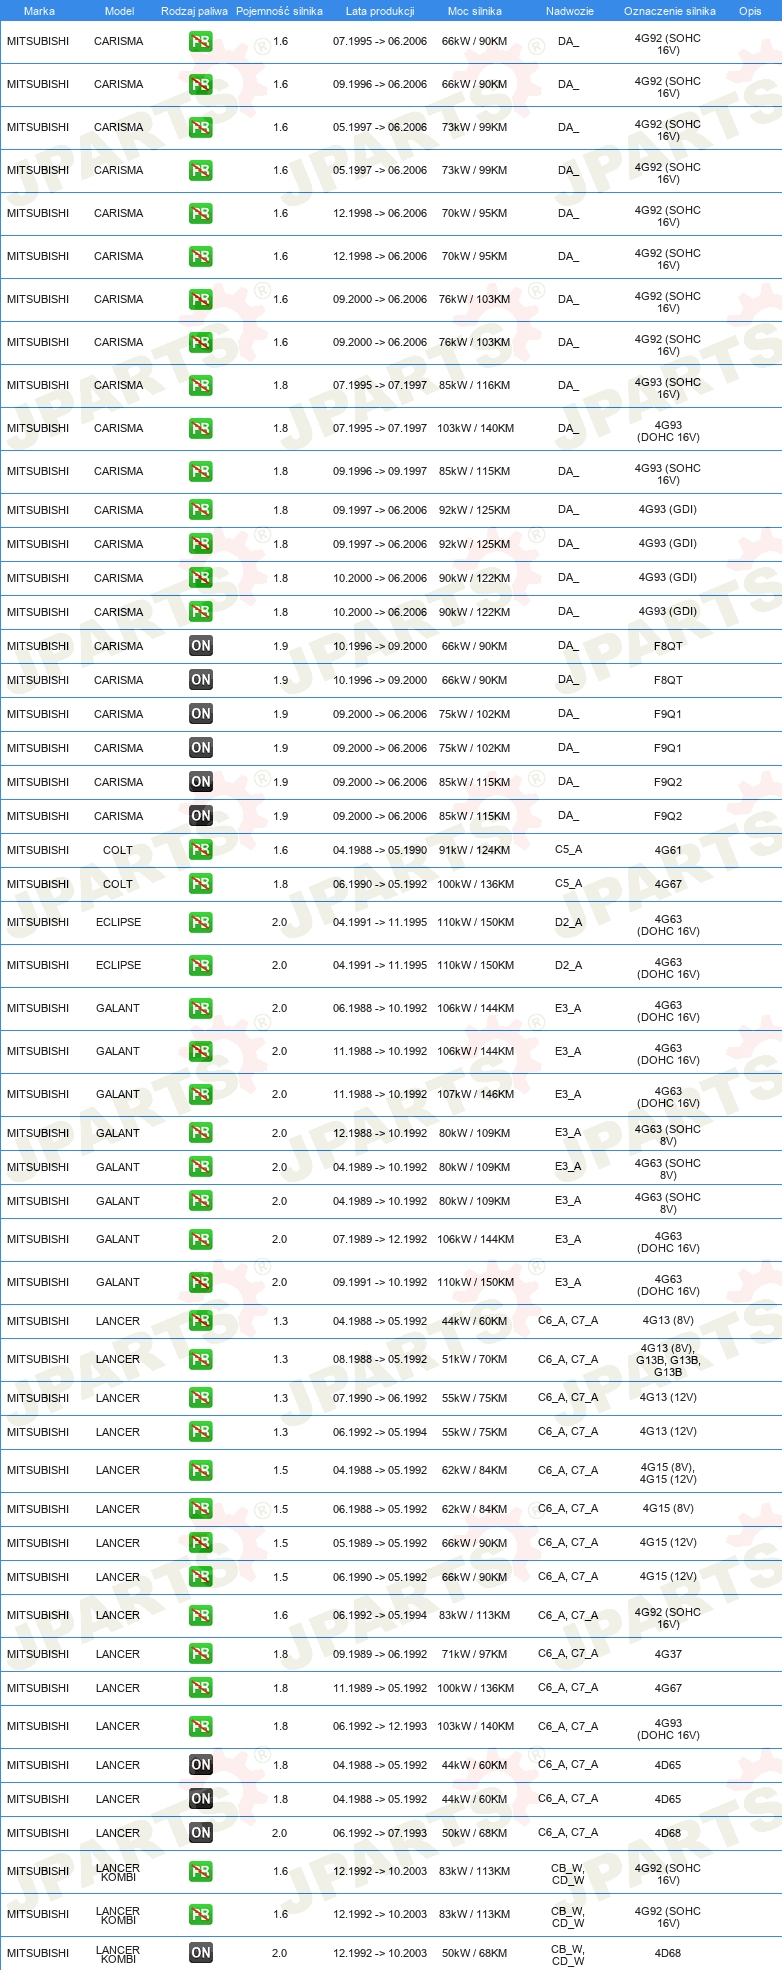
Task: Select the 85kW / 116KM power cell
Action: coord(475,386)
